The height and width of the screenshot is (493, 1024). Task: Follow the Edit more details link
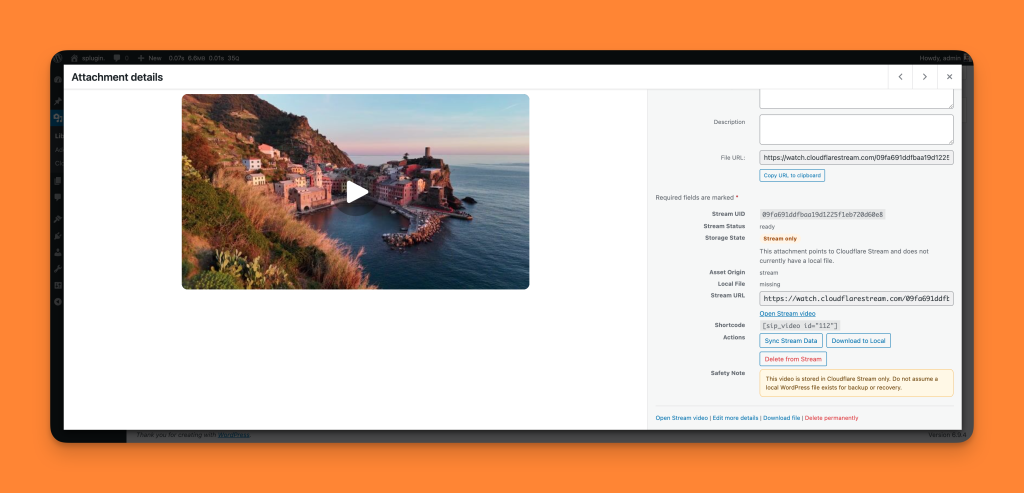tap(735, 418)
